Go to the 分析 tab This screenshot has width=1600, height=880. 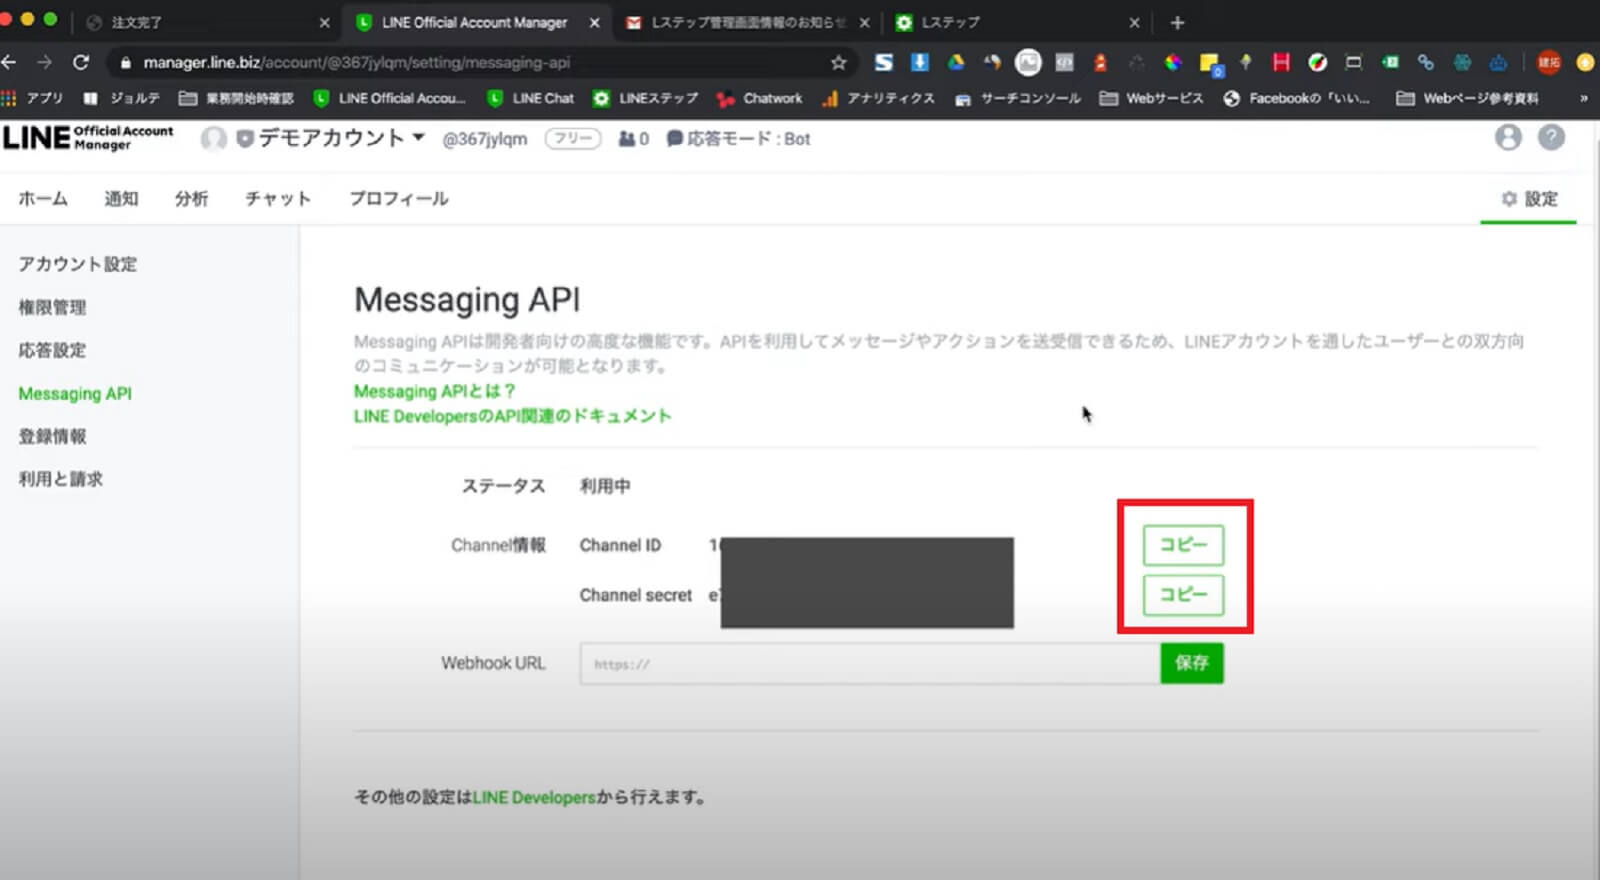(x=191, y=198)
